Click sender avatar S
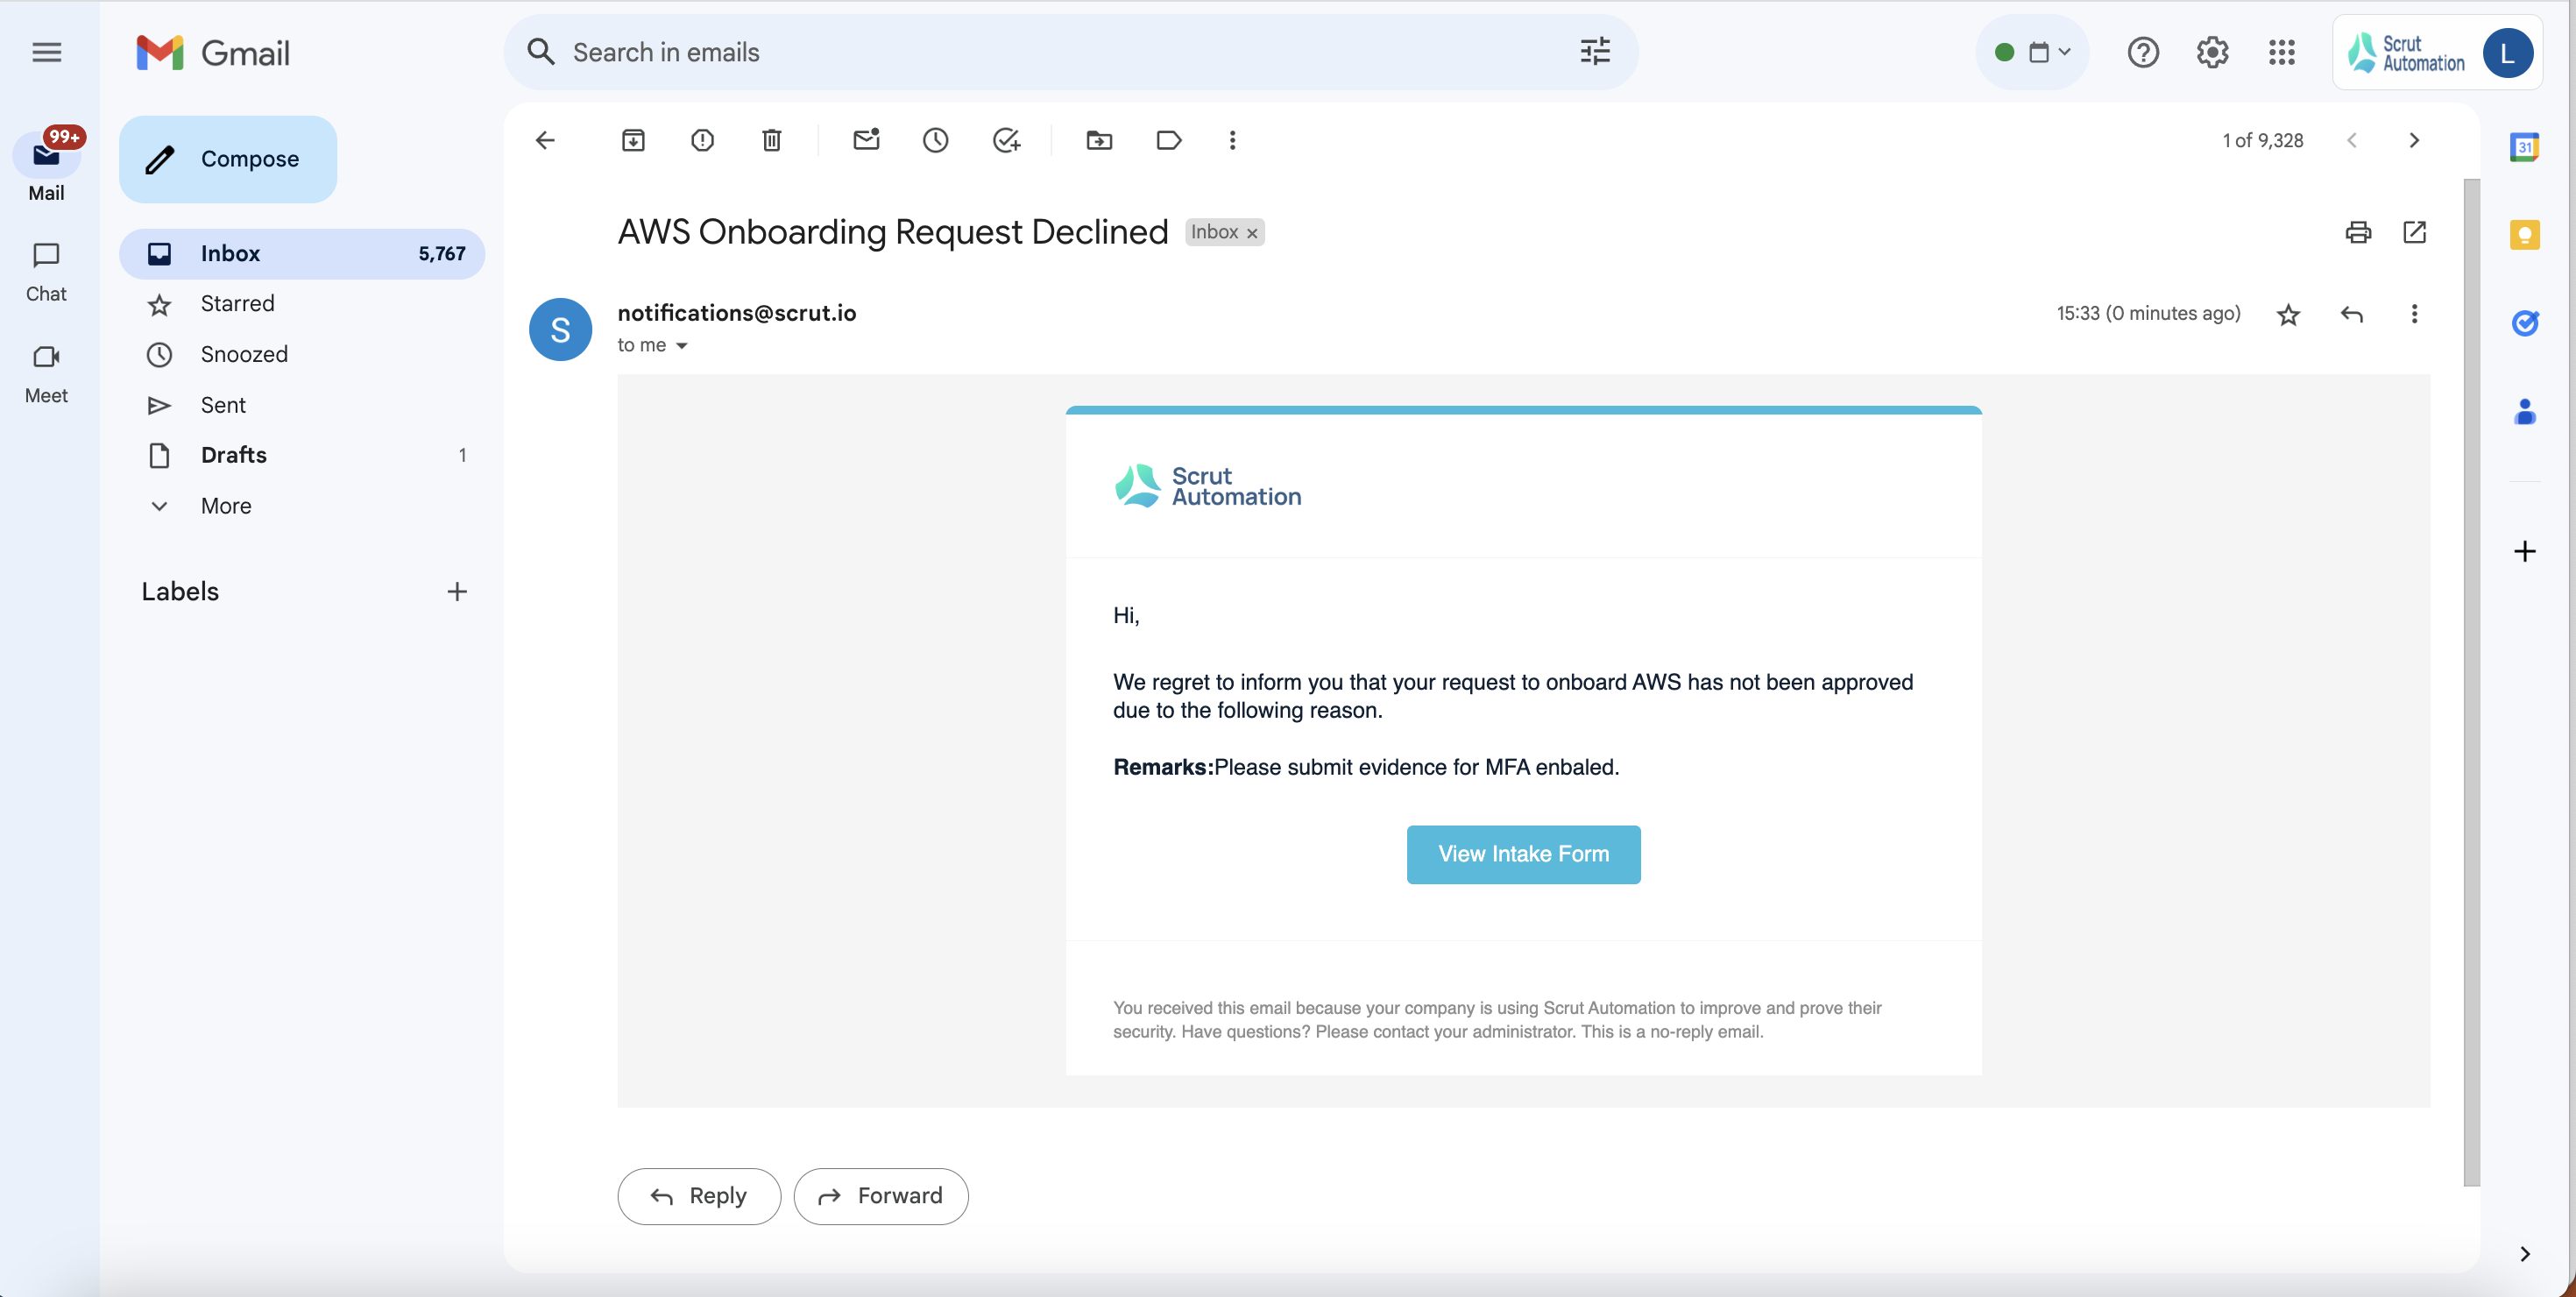2576x1297 pixels. (560, 330)
